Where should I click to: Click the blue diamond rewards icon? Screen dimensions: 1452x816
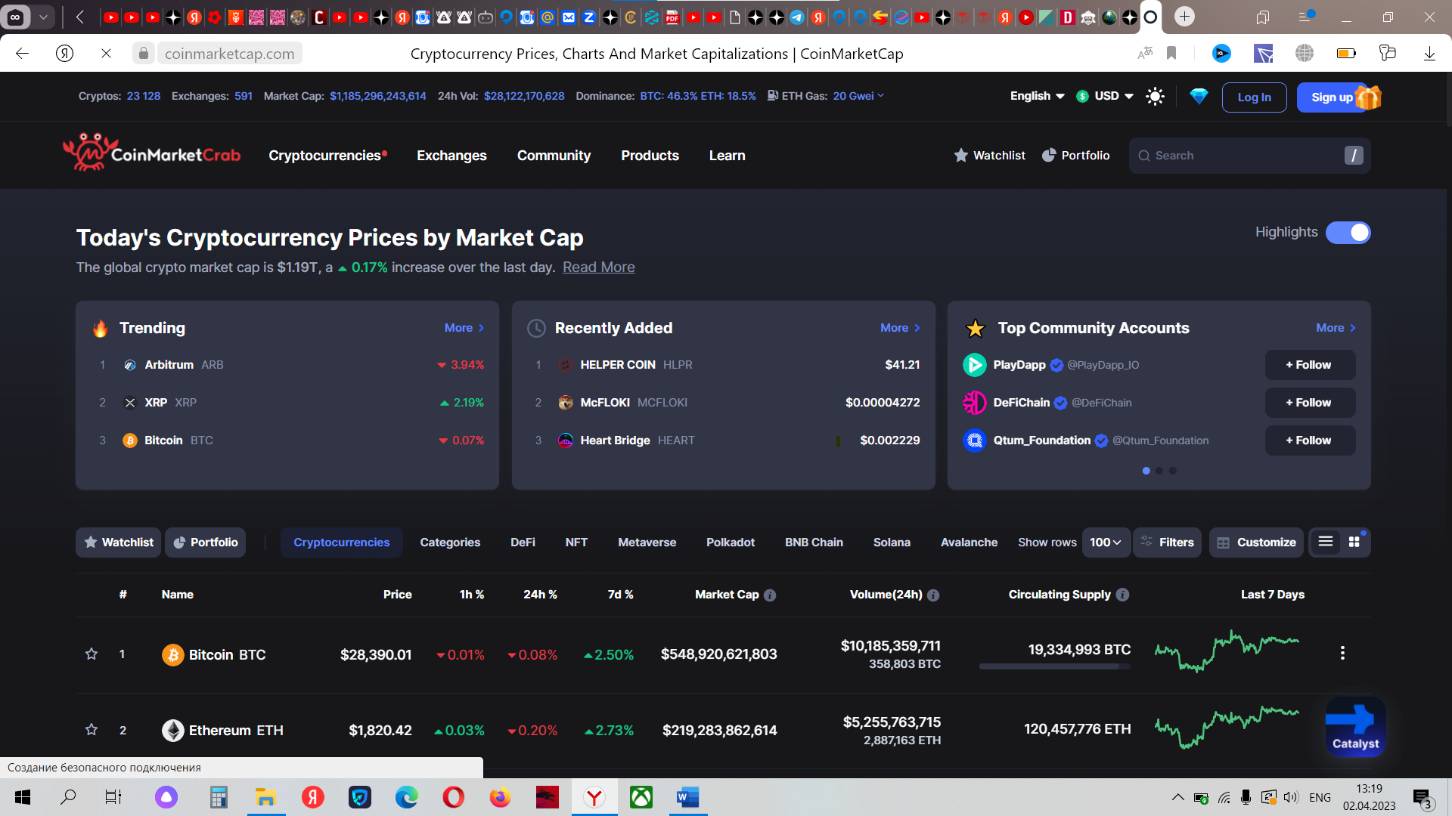pyautogui.click(x=1199, y=97)
